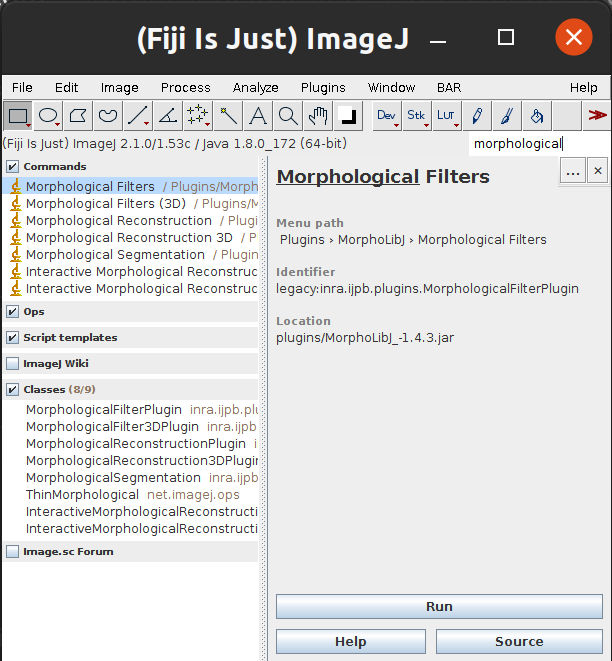Click the morphological search input field
Image resolution: width=612 pixels, height=661 pixels.
(x=539, y=144)
